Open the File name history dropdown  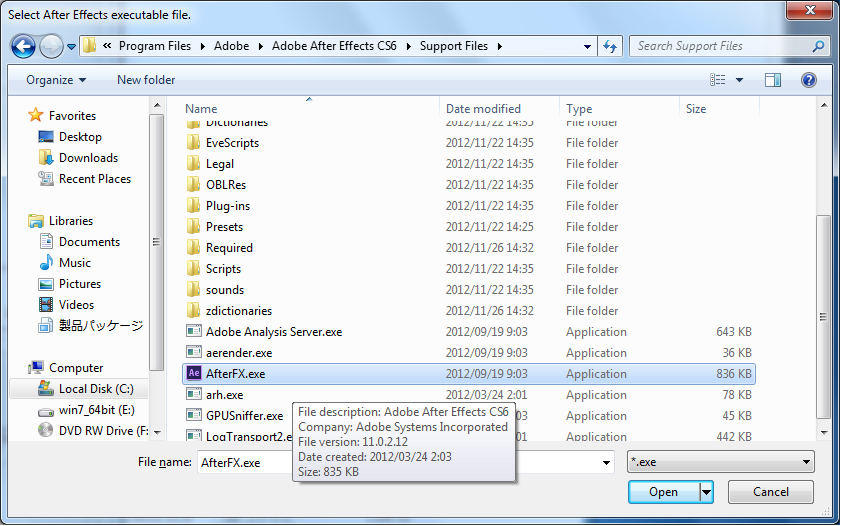(x=606, y=462)
